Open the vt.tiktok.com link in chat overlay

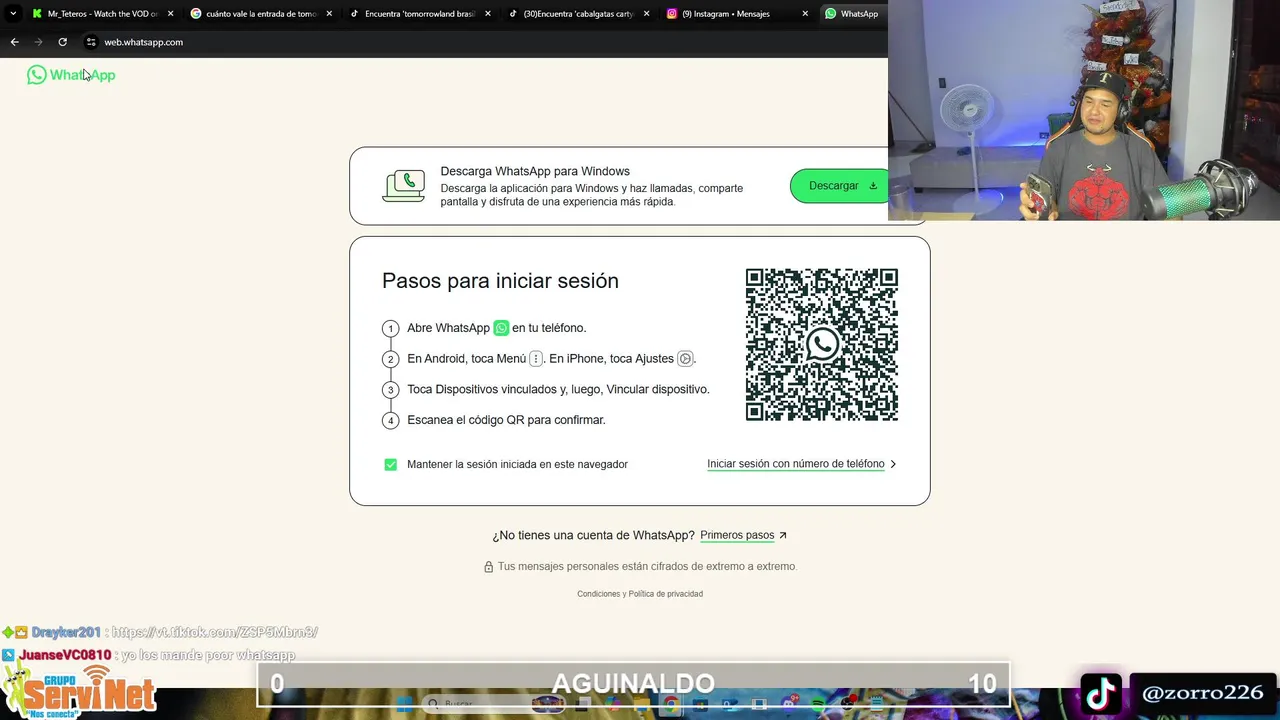(215, 632)
